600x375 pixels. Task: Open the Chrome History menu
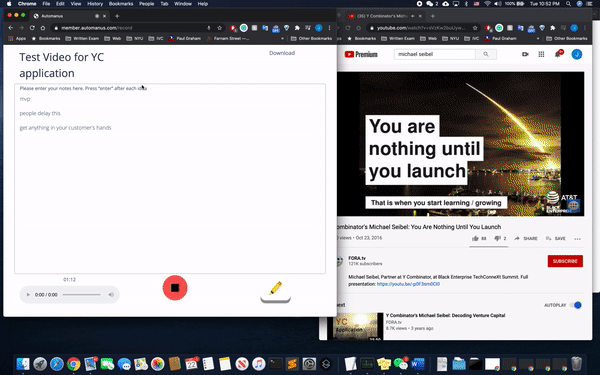[x=95, y=4]
